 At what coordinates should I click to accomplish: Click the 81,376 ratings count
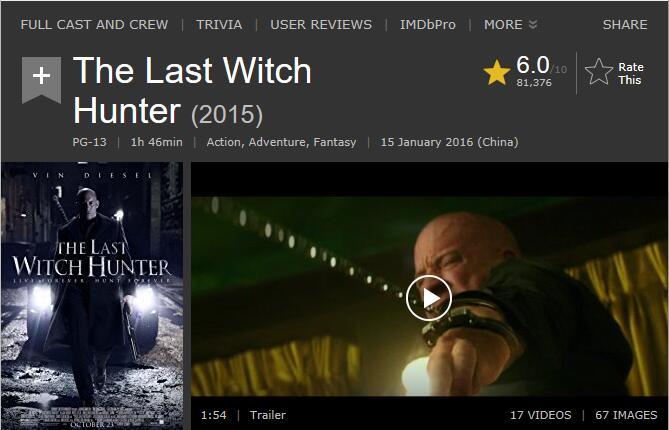(x=534, y=83)
